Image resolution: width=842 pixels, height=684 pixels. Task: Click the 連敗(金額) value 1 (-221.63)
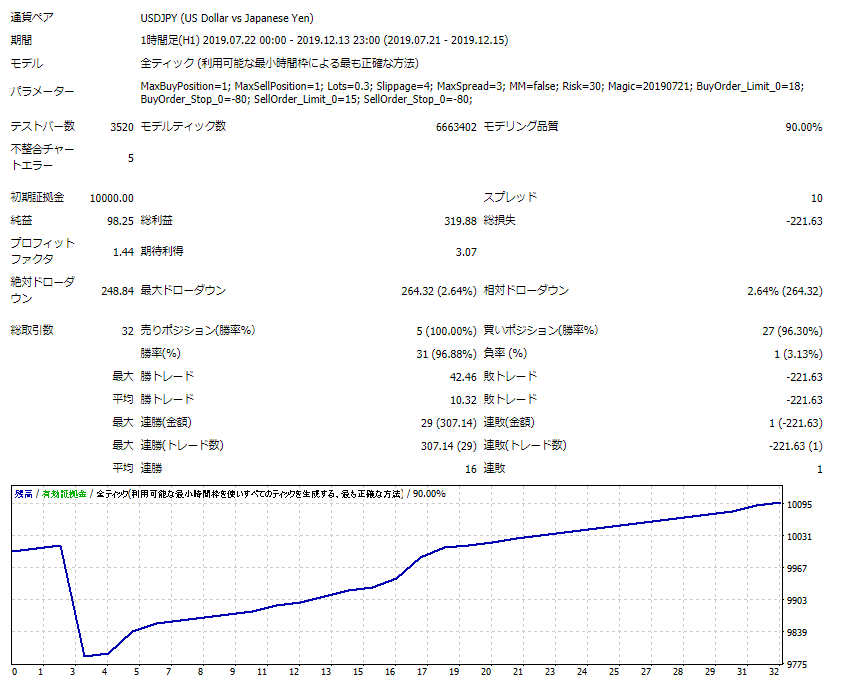795,423
